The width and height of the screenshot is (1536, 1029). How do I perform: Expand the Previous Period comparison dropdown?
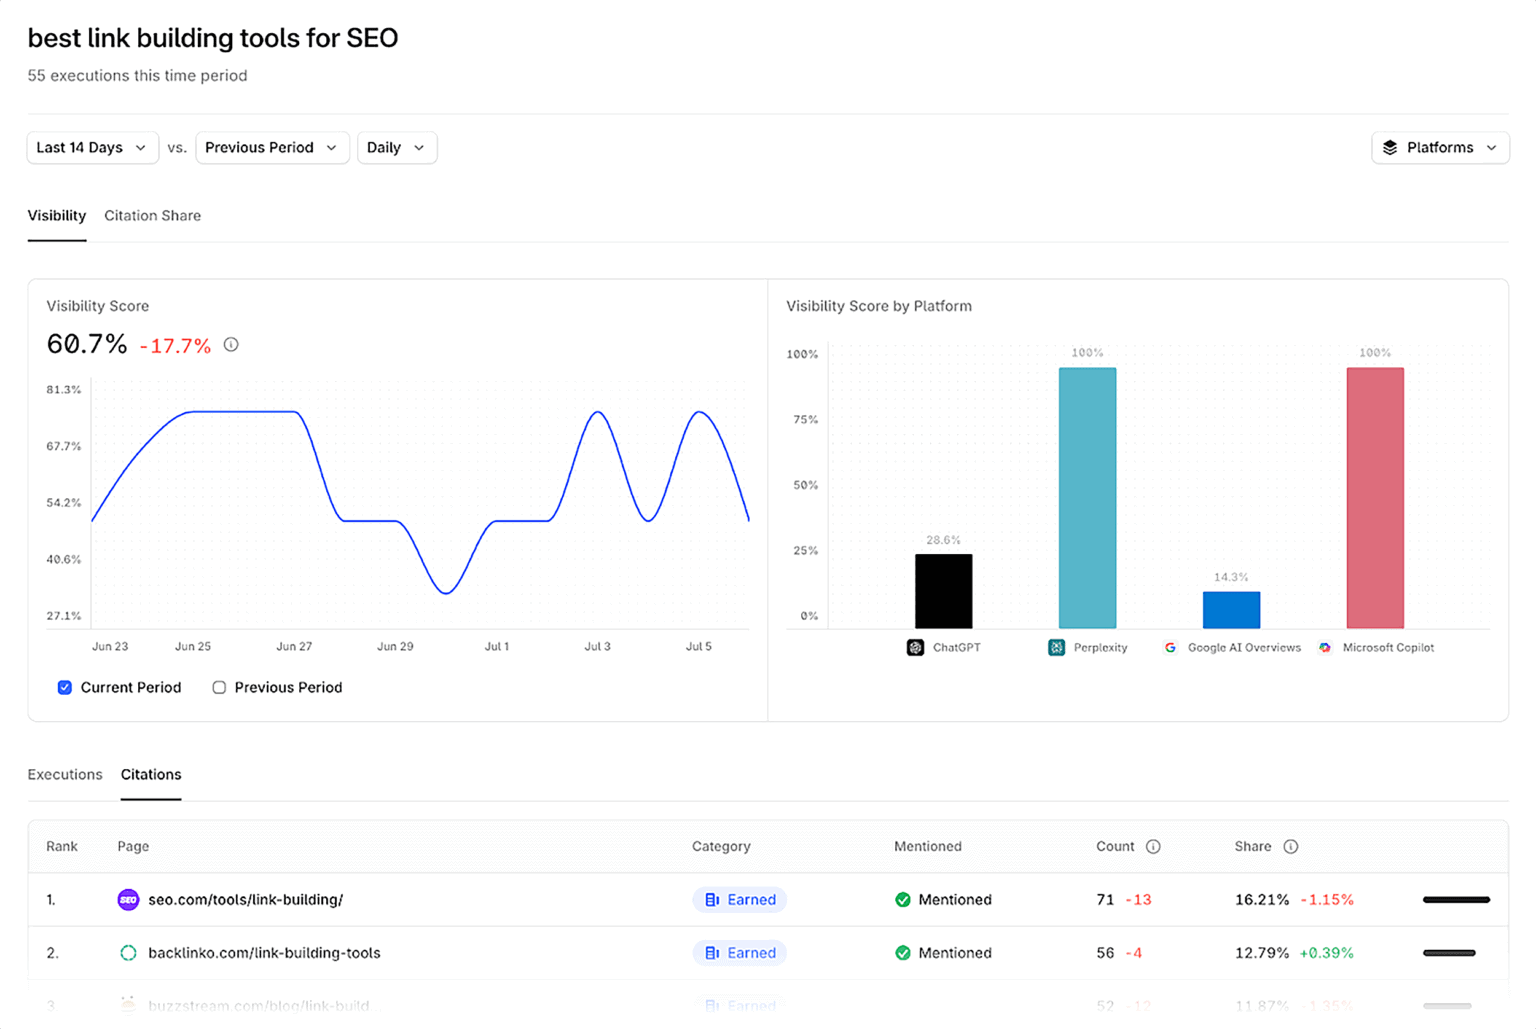(x=272, y=147)
